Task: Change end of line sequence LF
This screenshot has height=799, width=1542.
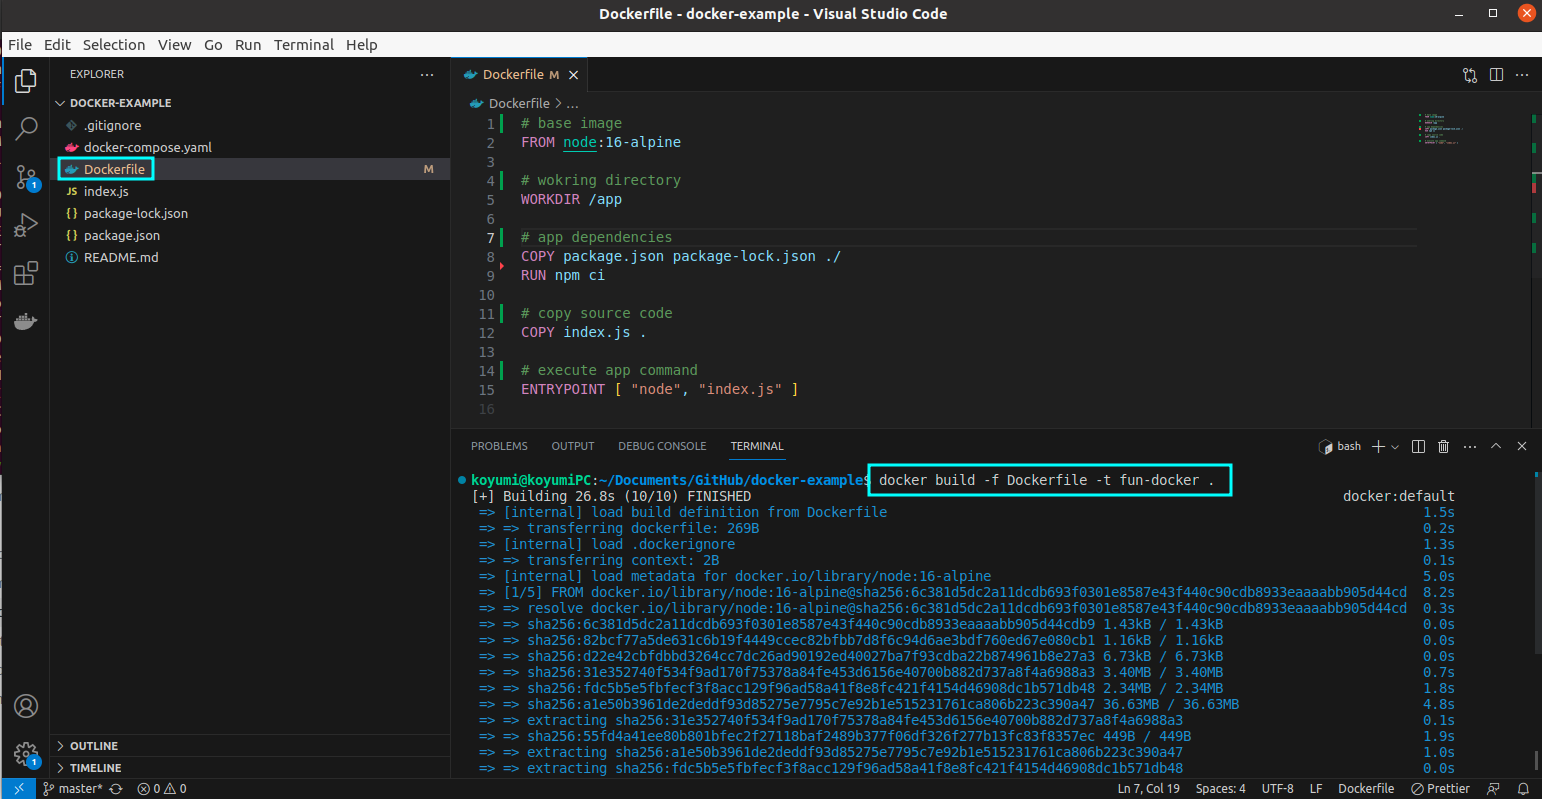Action: click(x=1316, y=789)
